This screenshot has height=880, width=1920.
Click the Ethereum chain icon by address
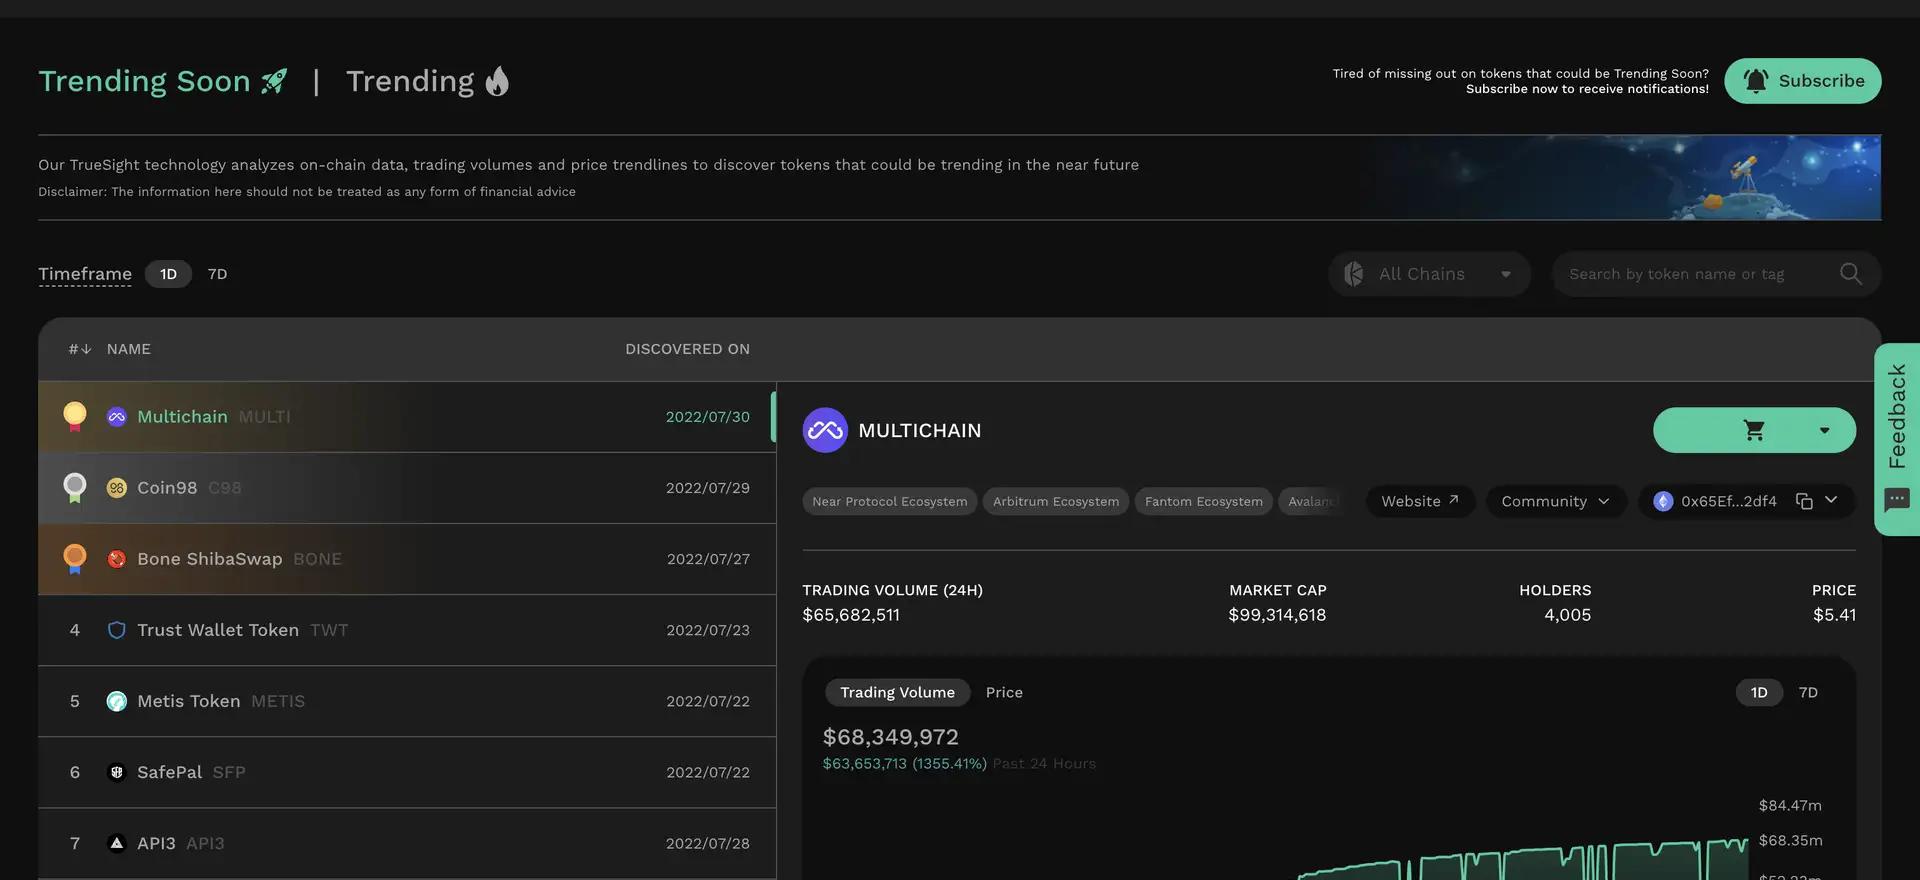point(1663,501)
